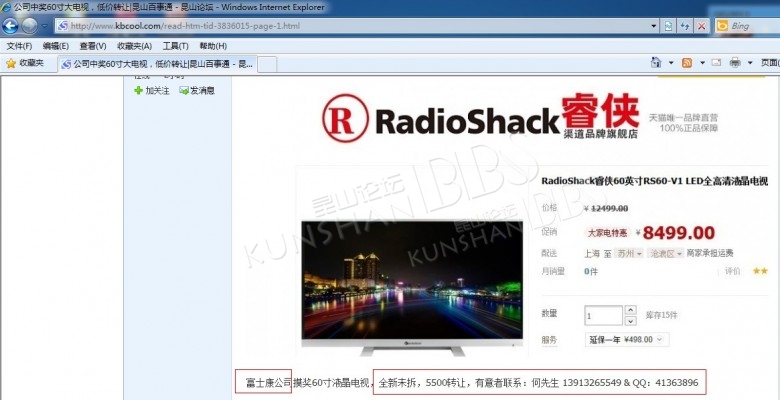The image size is (780, 400).
Task: Click the RSS feeds toolbar icon
Action: (x=687, y=63)
